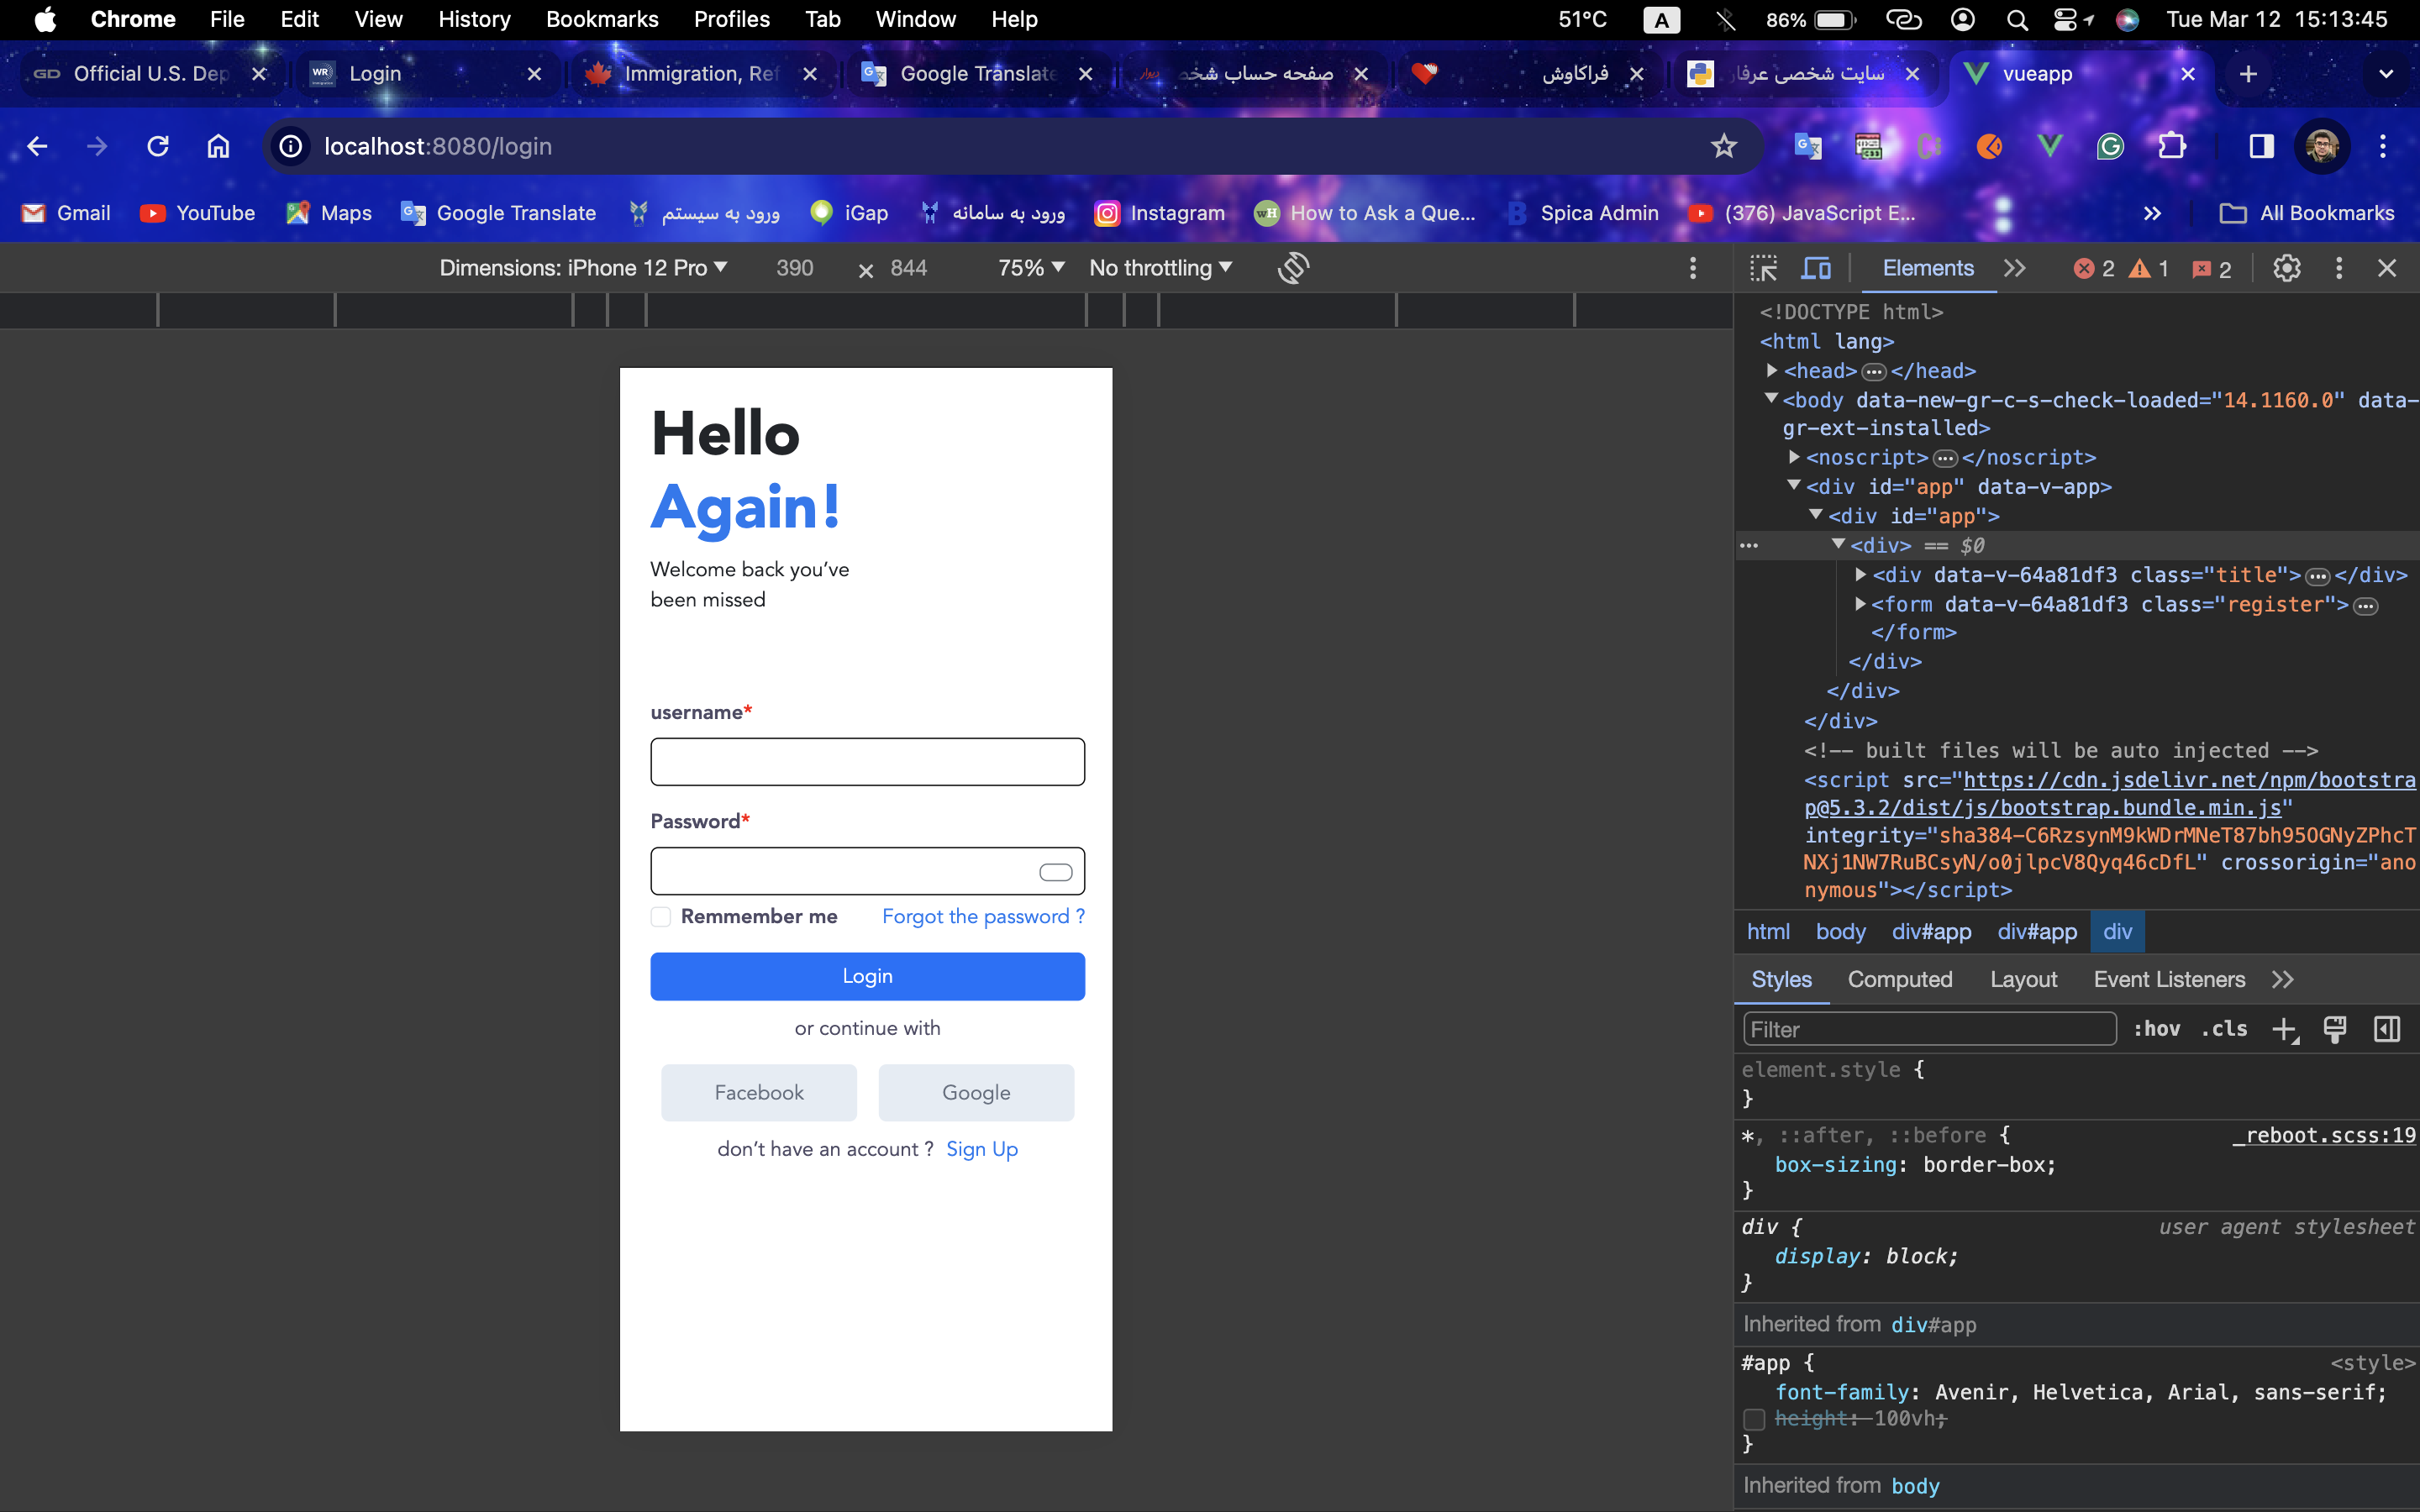Go to the browser home page
2420x1512 pixels.
pos(218,147)
